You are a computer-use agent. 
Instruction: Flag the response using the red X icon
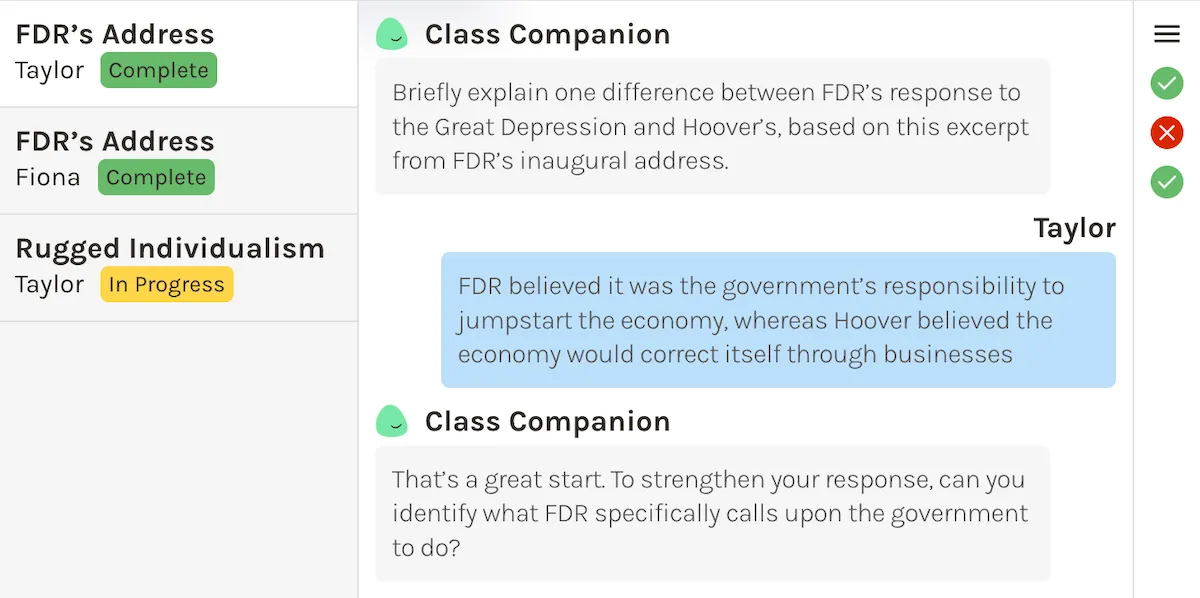pyautogui.click(x=1166, y=132)
